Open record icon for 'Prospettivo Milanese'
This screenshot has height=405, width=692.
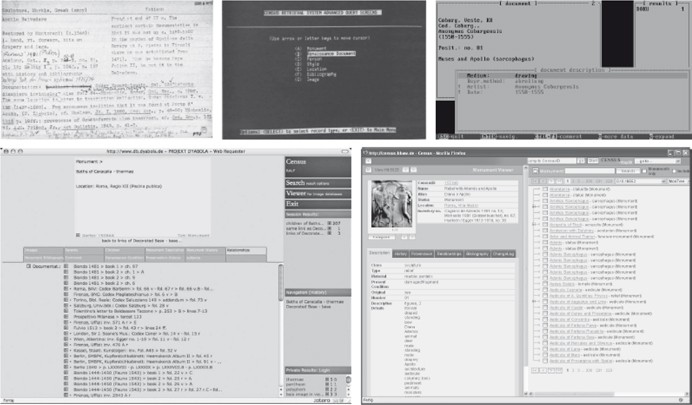click(x=66, y=317)
